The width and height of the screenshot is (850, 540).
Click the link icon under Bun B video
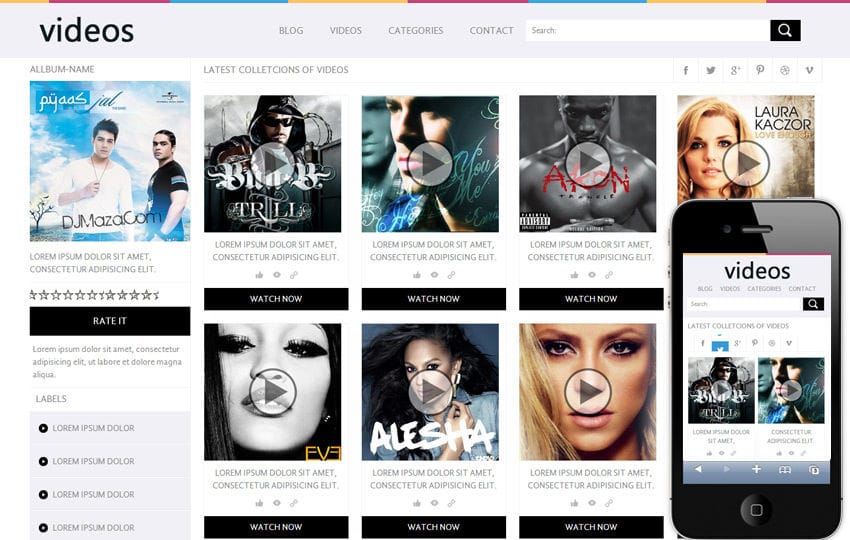pyautogui.click(x=293, y=275)
